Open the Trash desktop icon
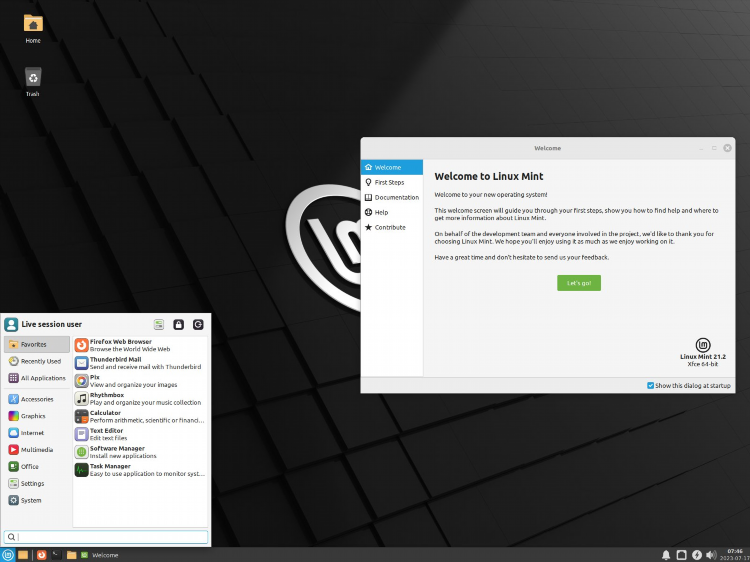Viewport: 750px width, 562px height. [33, 81]
